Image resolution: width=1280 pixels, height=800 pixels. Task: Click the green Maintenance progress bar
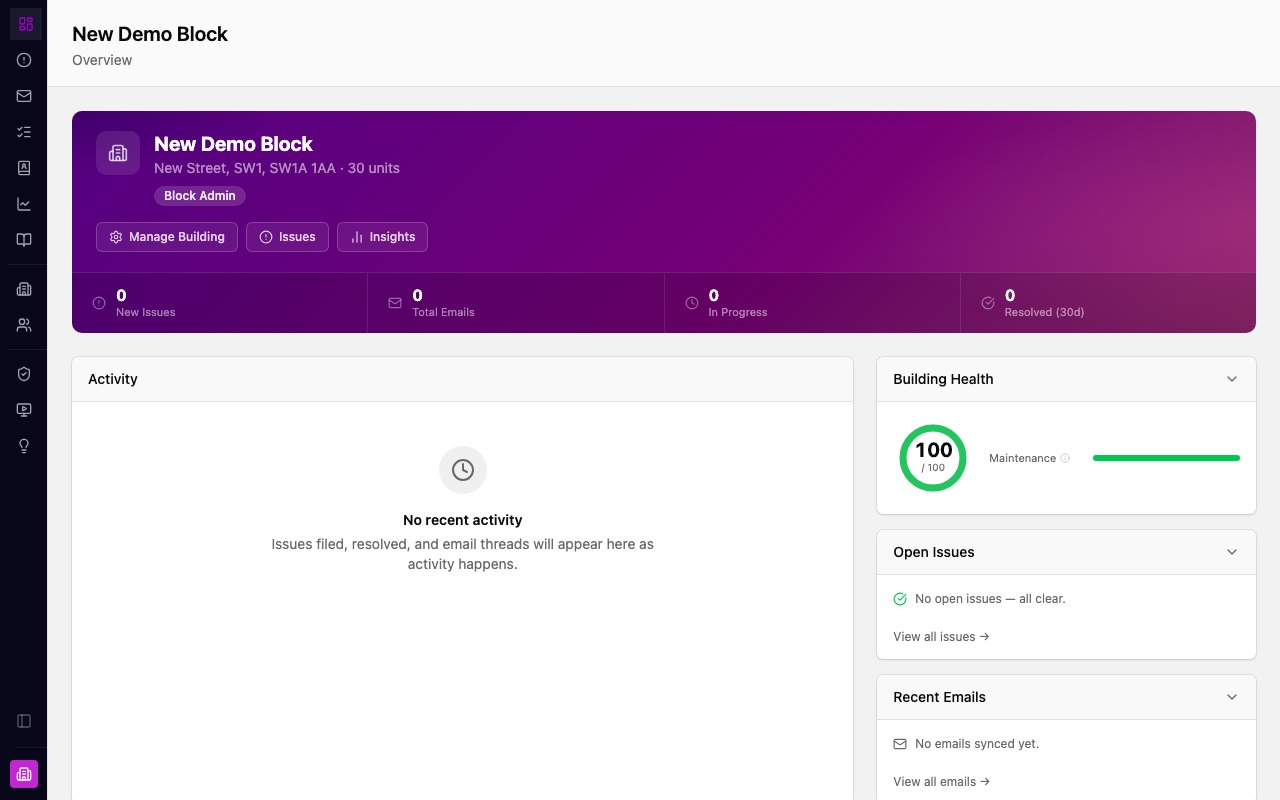coord(1166,458)
